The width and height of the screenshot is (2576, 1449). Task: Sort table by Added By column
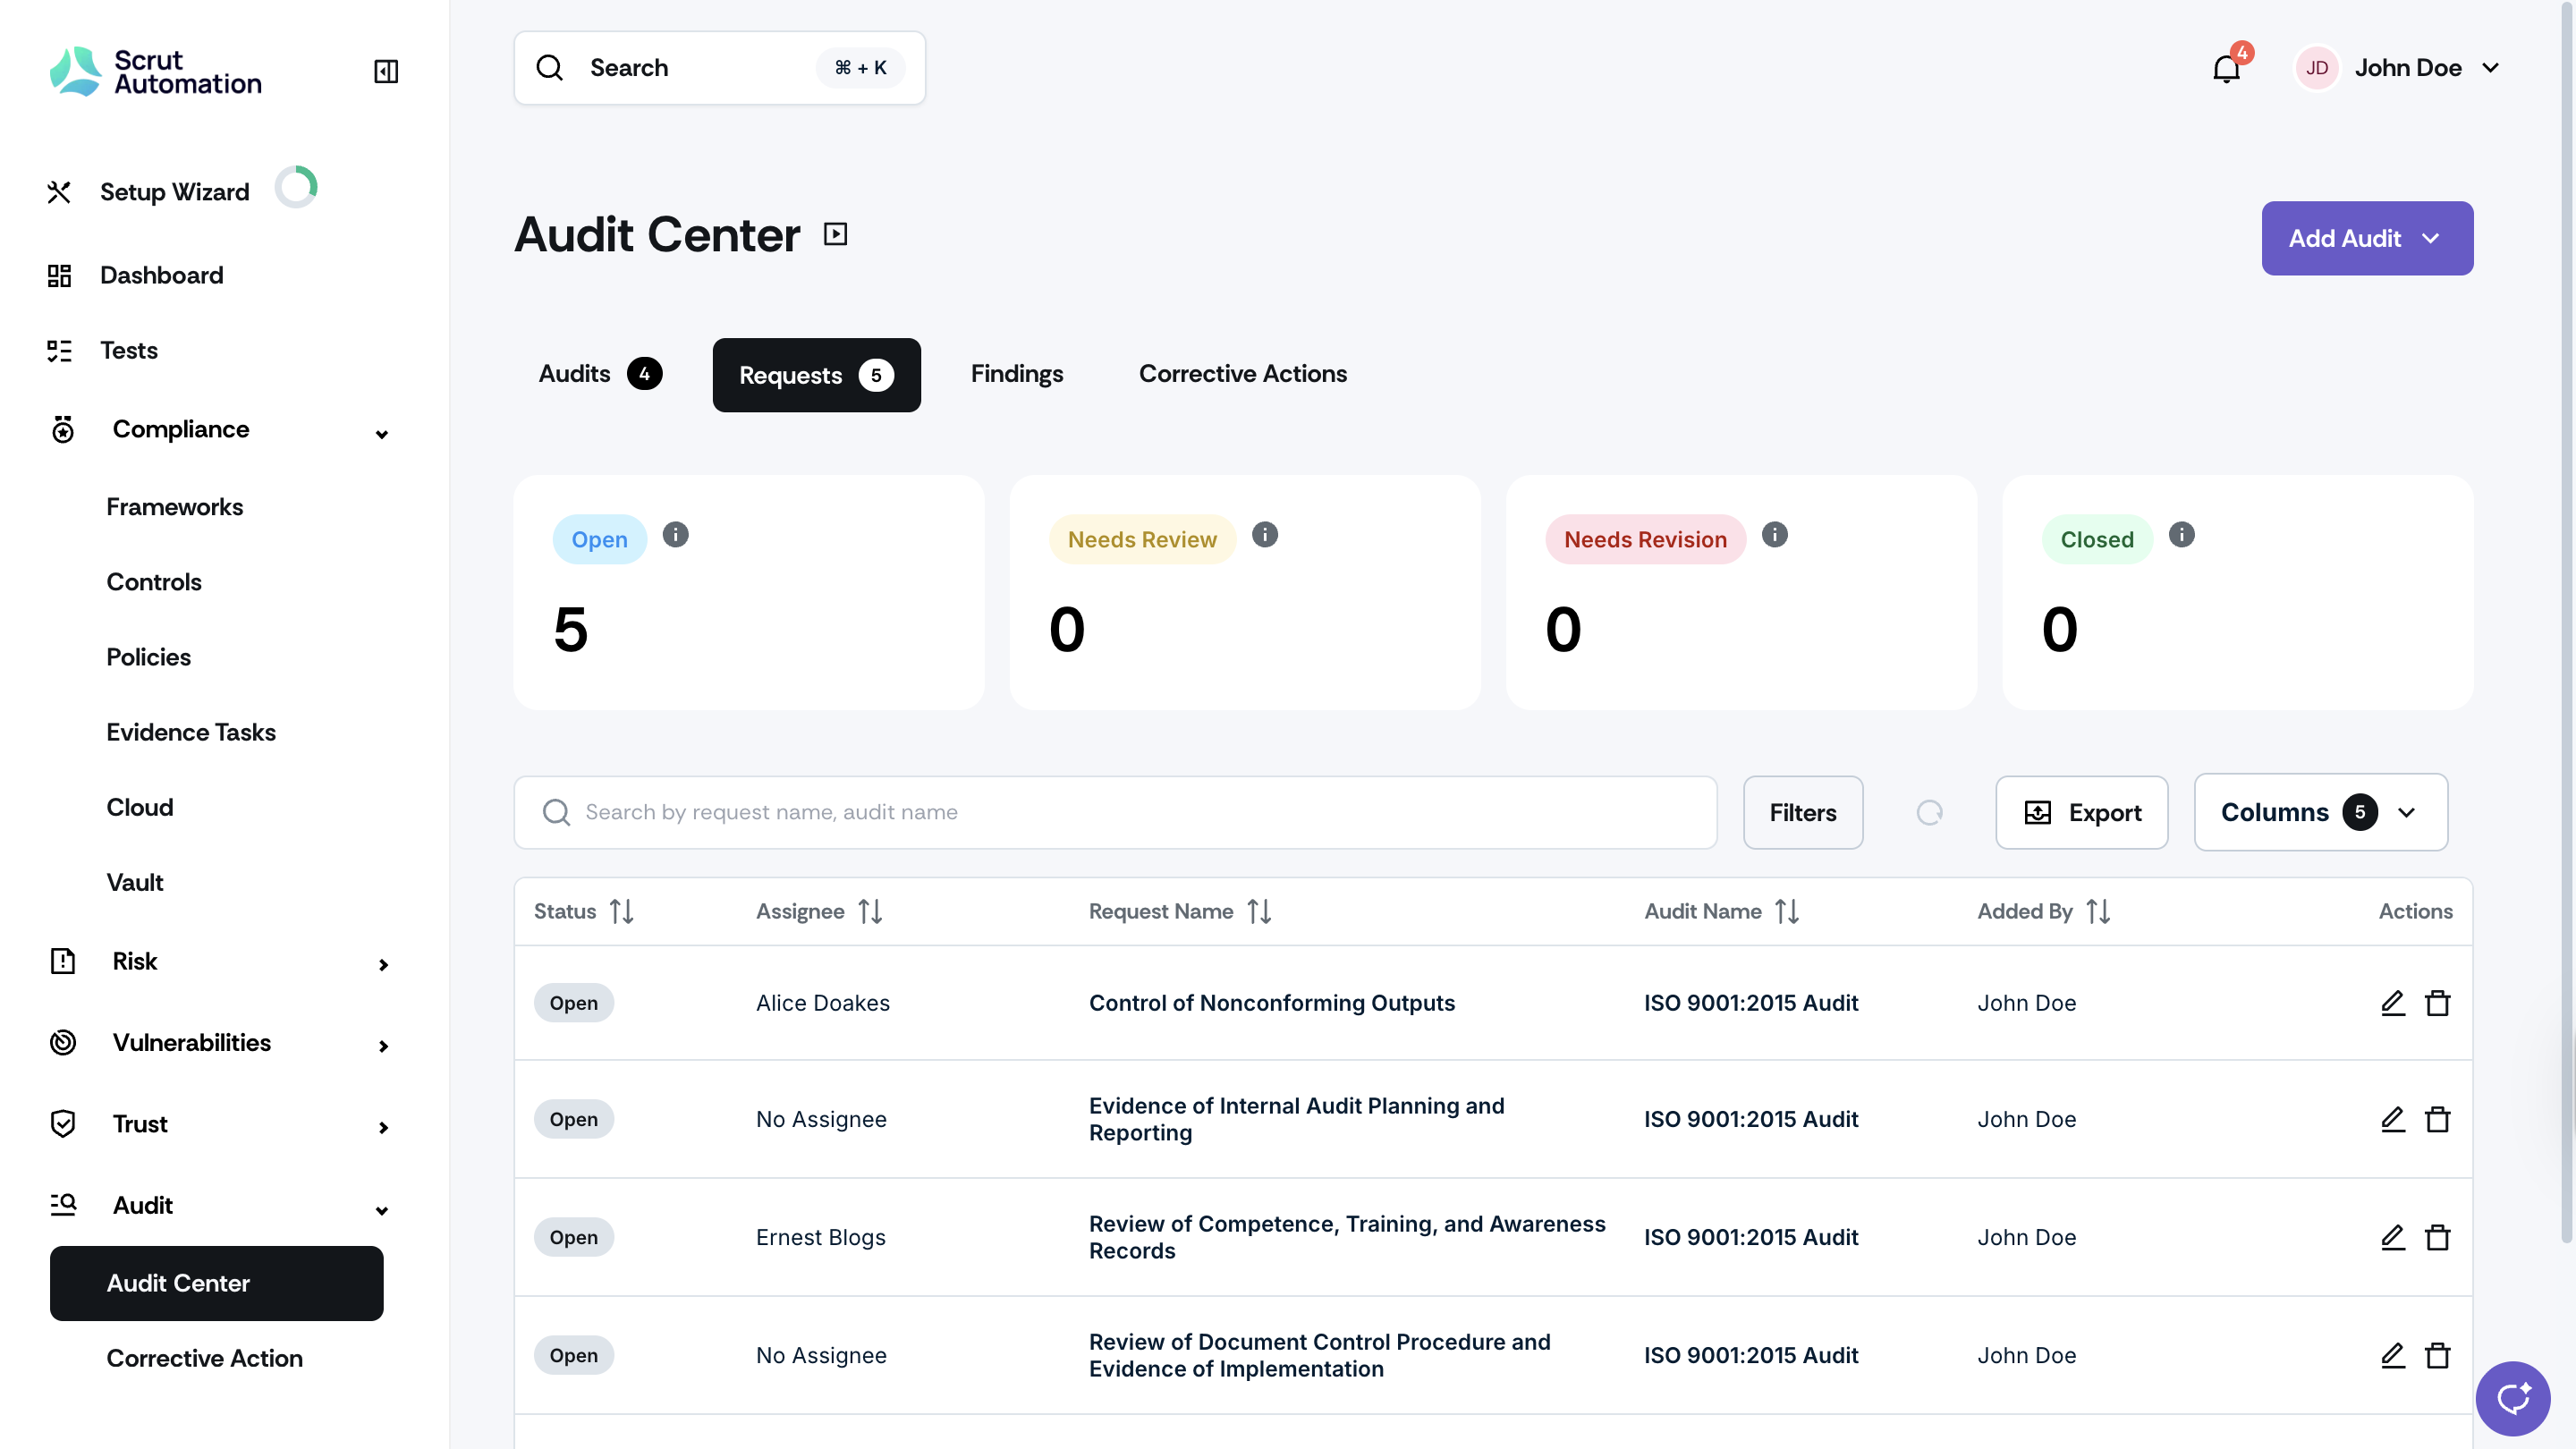(x=2098, y=911)
